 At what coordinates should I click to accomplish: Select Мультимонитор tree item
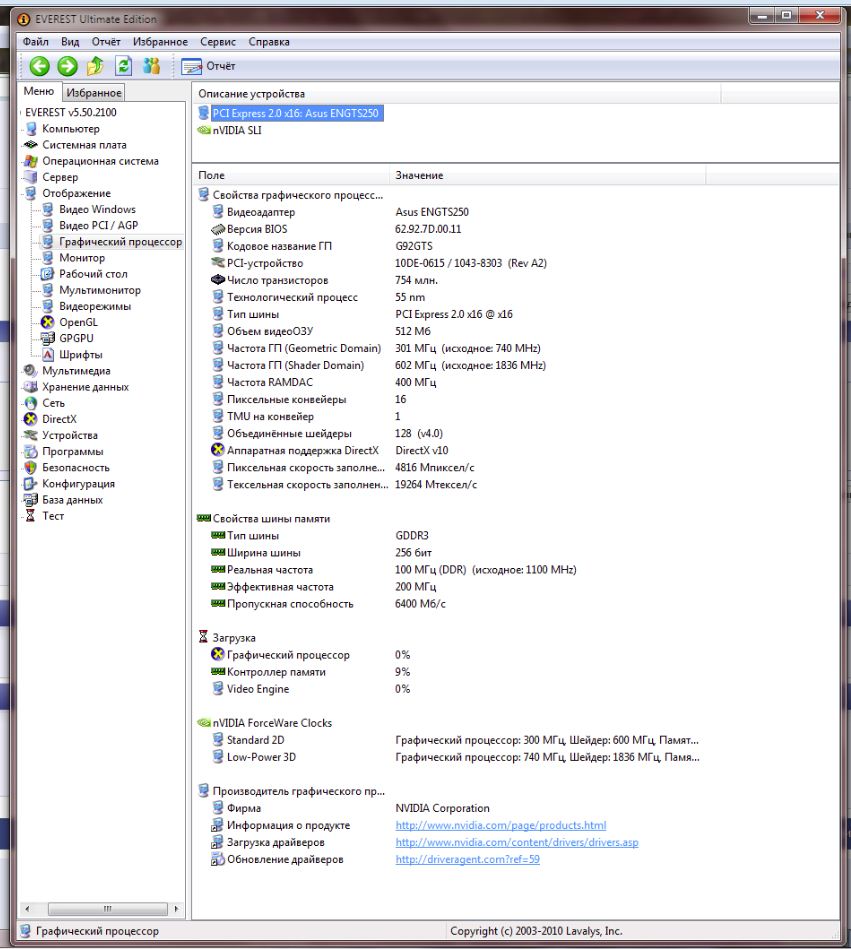click(x=100, y=290)
